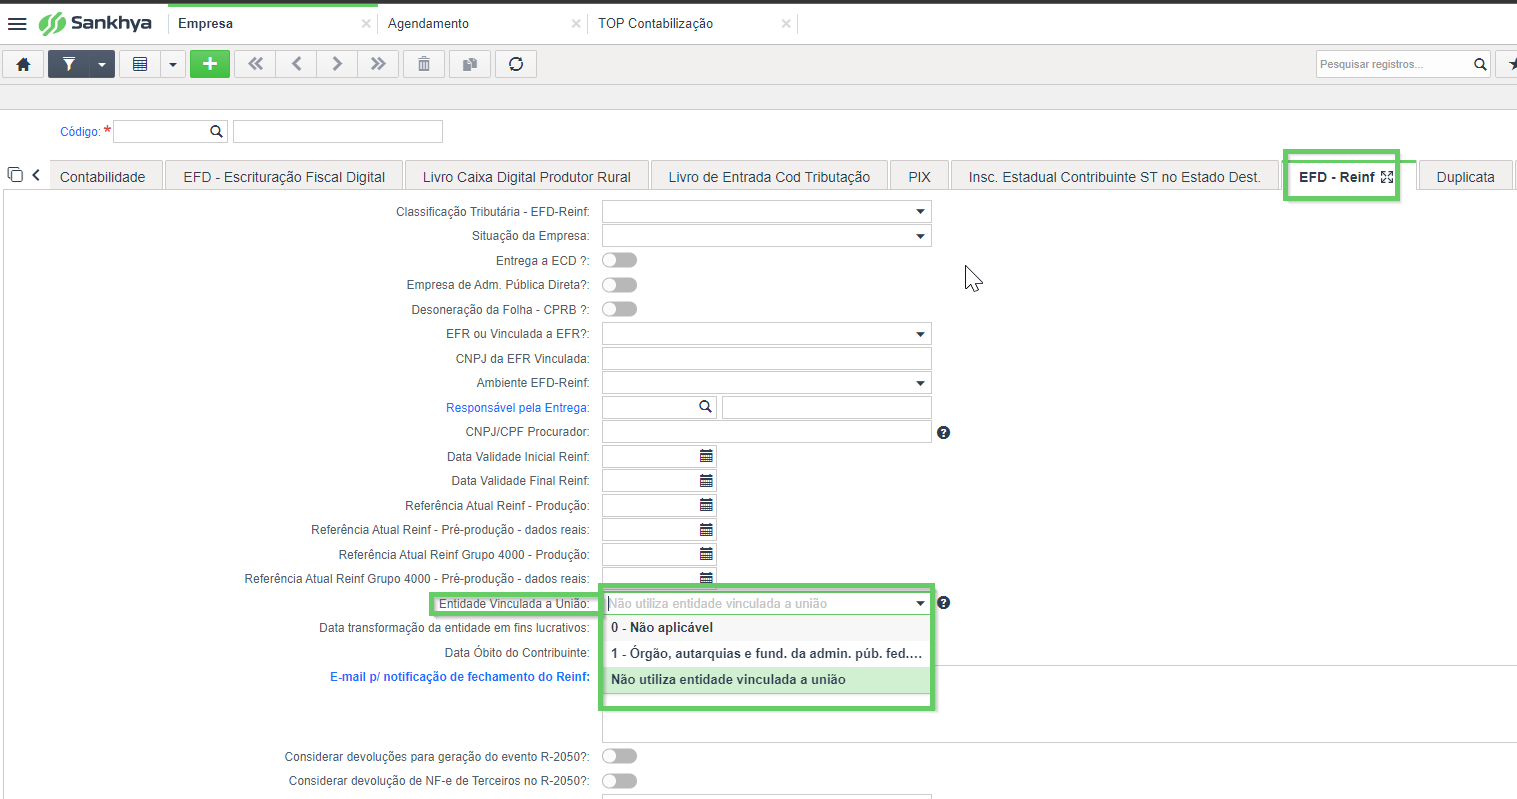
Task: Open calendar for Reinf Grupo 4000 - Produção
Action: coord(706,554)
